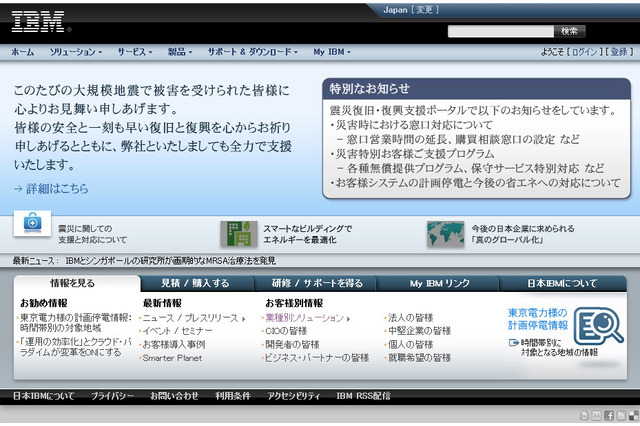
Task: Click footer お問い合わせ link
Action: click(174, 396)
